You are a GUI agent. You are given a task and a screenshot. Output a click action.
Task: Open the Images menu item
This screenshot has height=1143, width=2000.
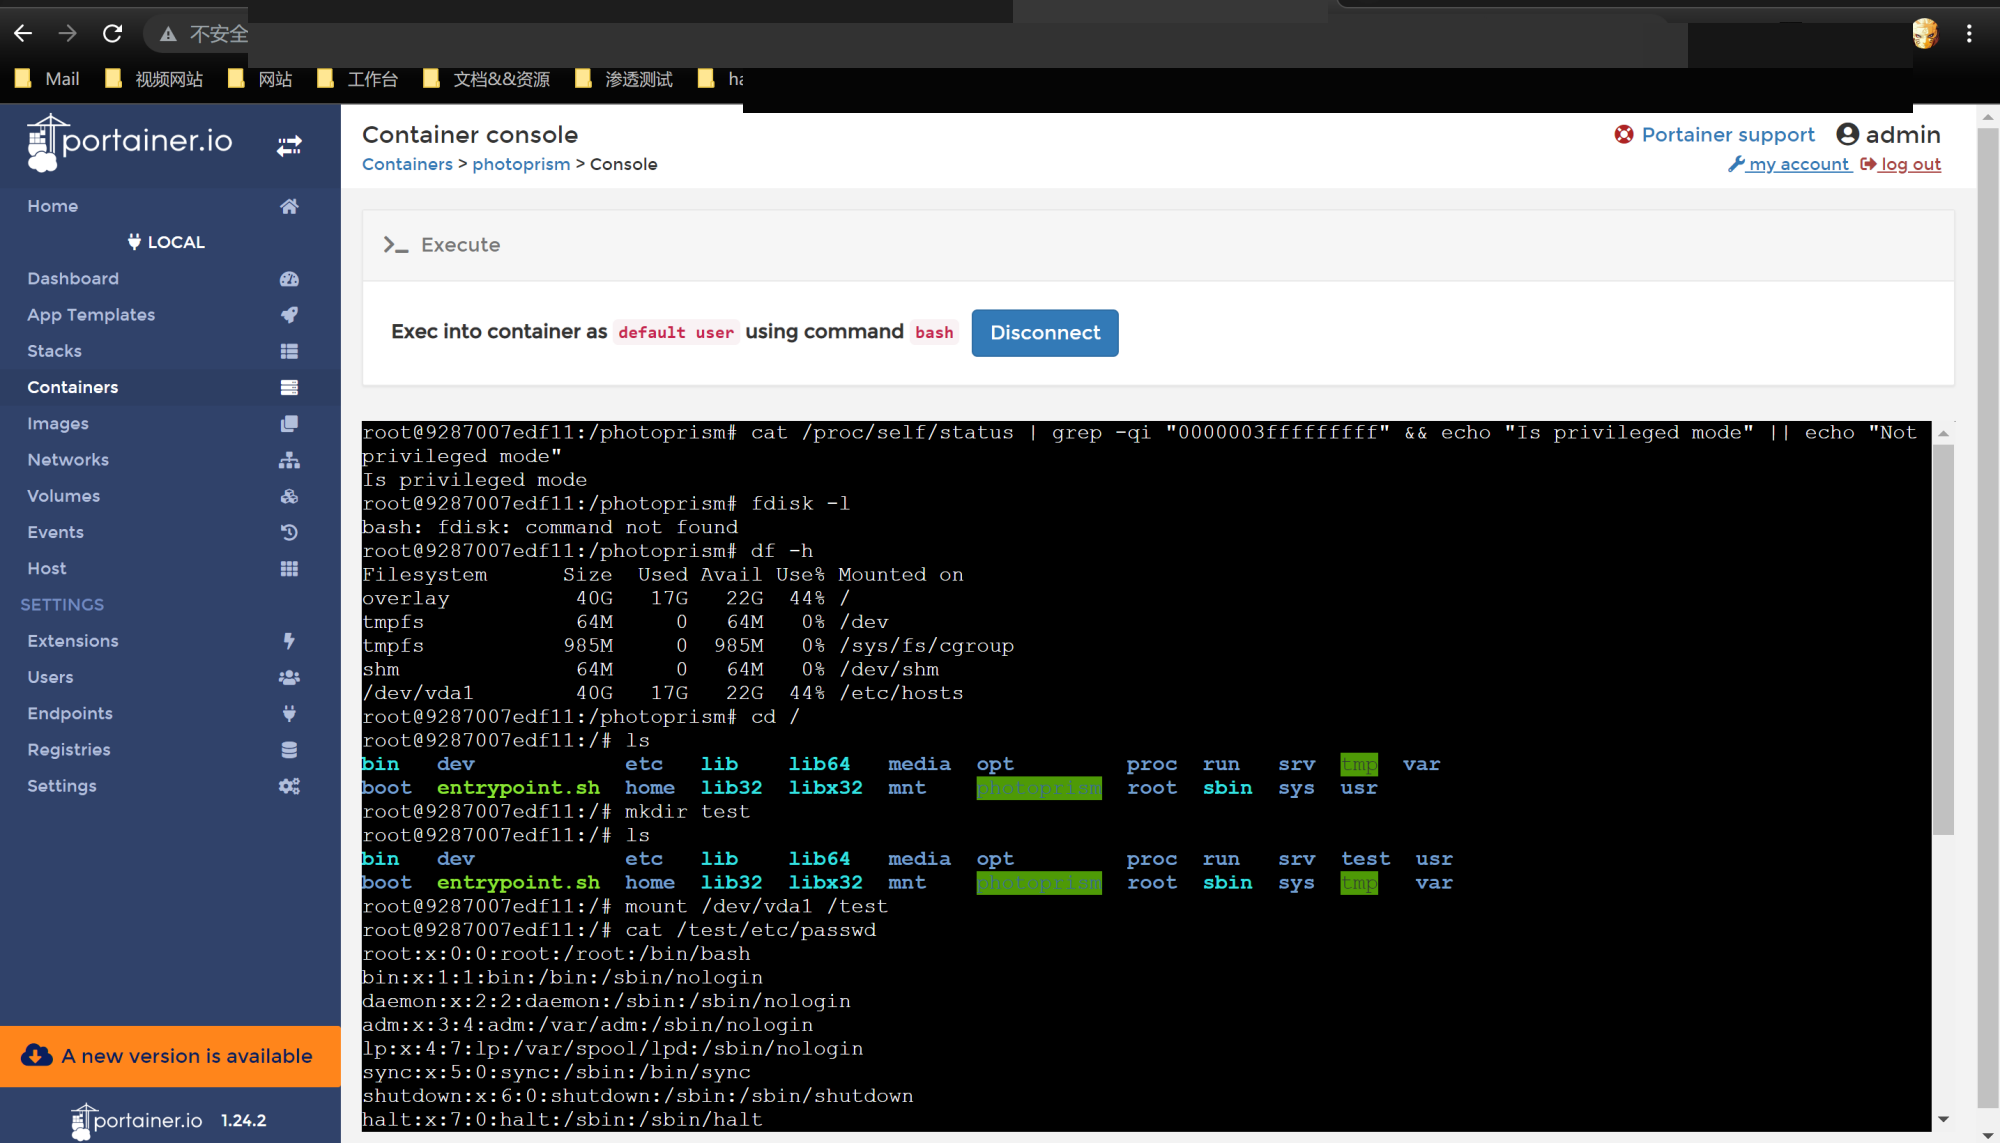coord(58,424)
